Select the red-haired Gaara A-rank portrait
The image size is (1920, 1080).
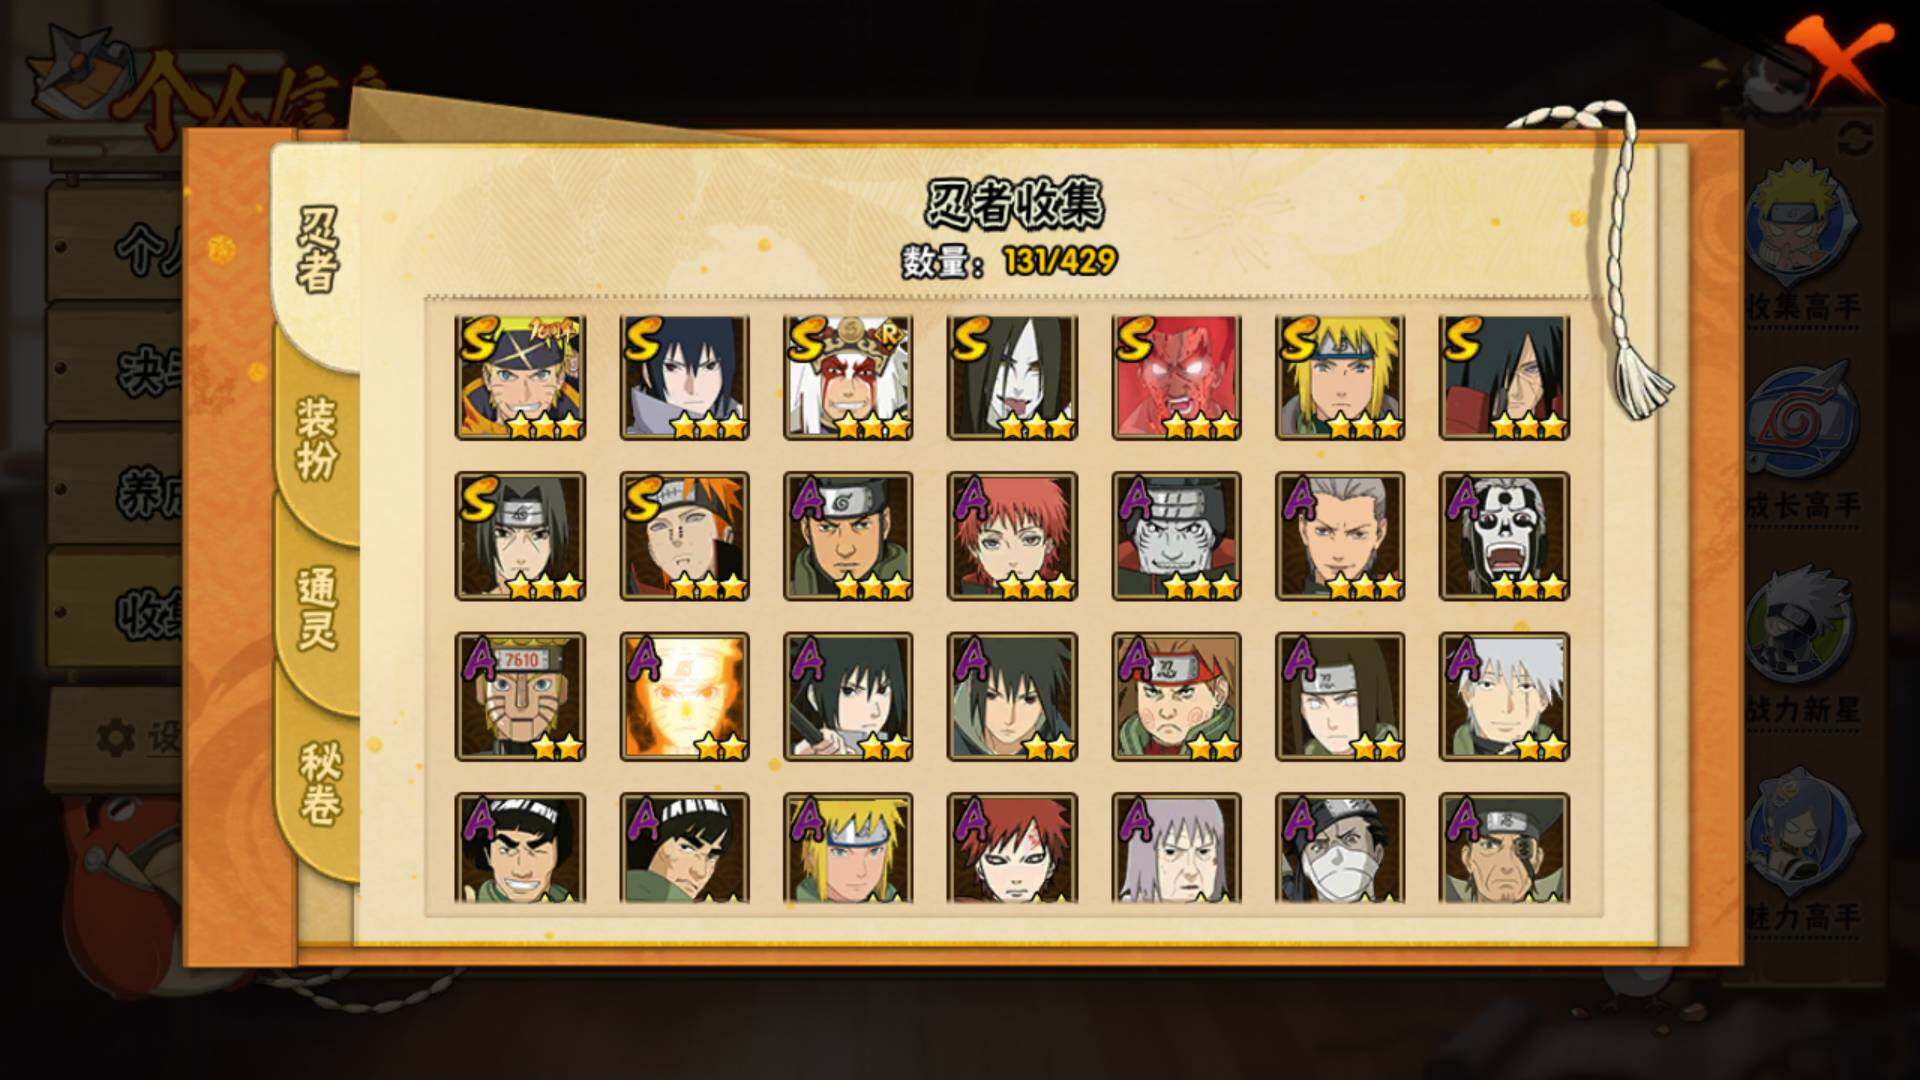pyautogui.click(x=1012, y=848)
